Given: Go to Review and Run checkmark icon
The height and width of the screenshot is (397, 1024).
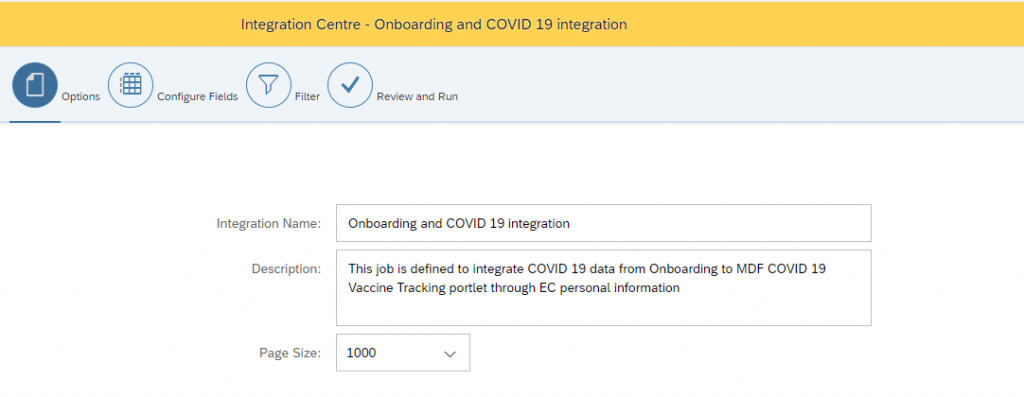Looking at the screenshot, I should [350, 85].
